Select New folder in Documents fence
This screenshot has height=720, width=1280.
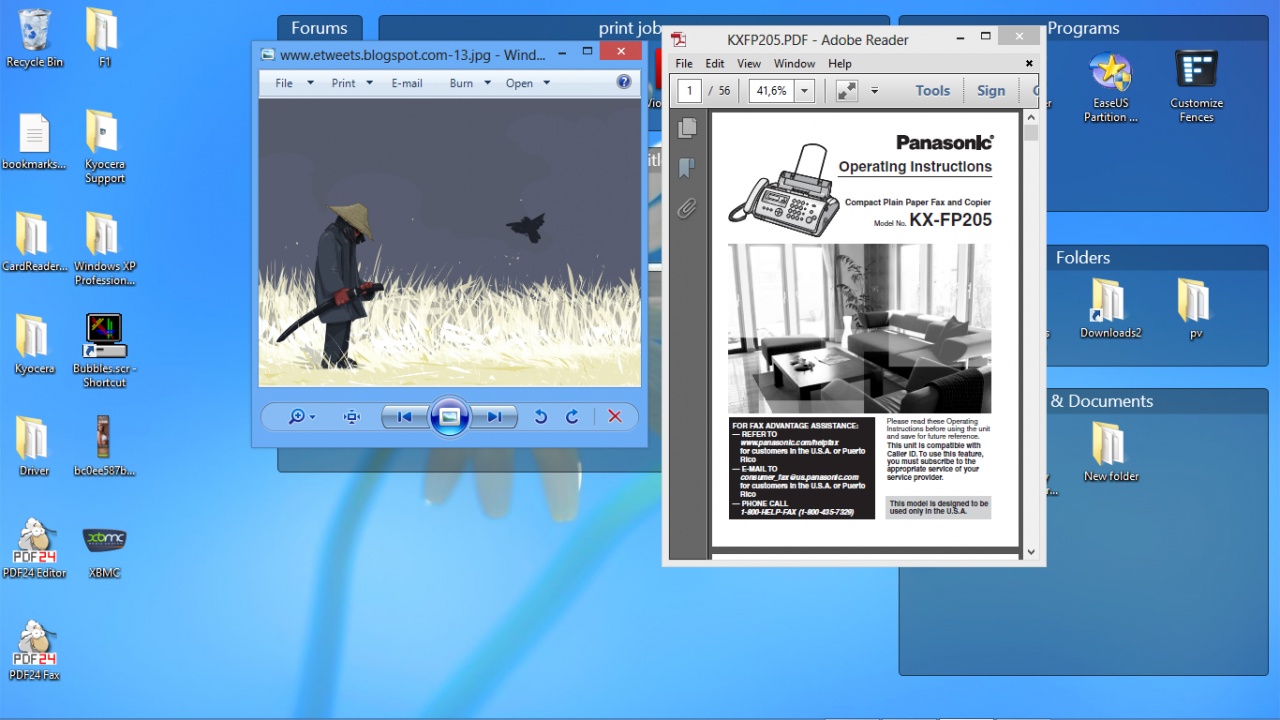pyautogui.click(x=1110, y=452)
